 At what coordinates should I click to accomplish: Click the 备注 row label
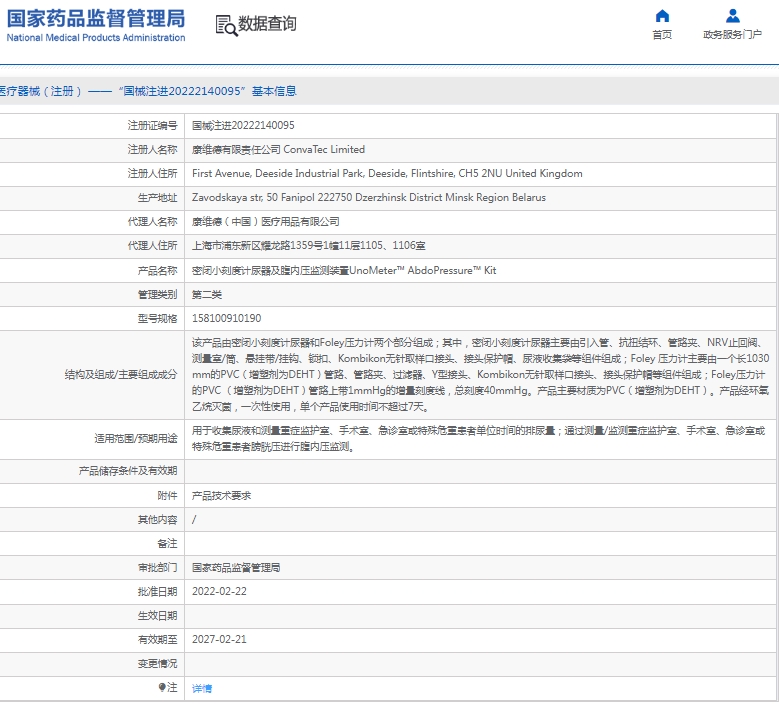[x=167, y=544]
